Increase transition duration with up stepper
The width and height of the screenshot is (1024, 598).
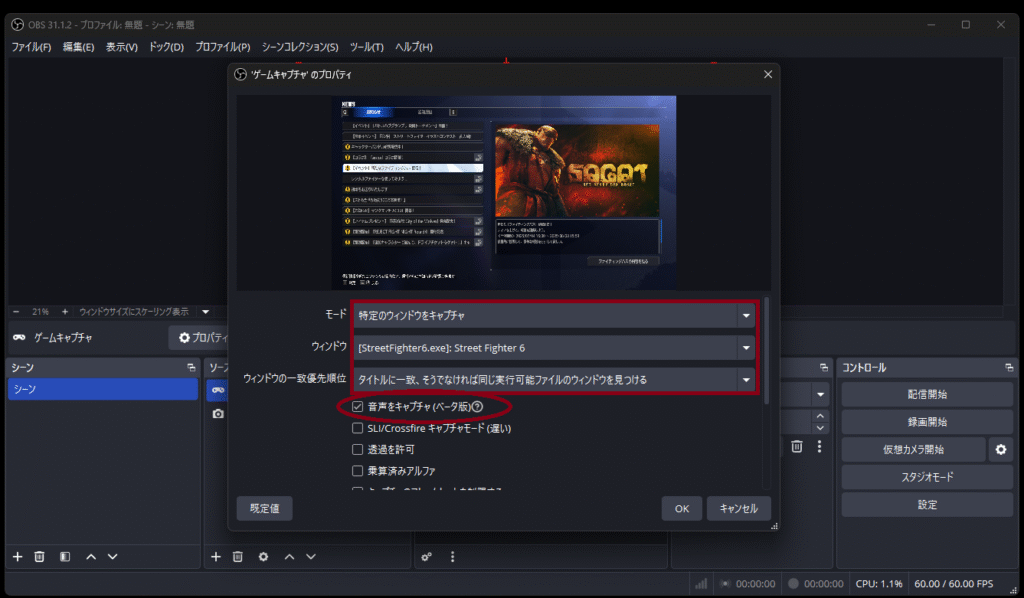[820, 416]
